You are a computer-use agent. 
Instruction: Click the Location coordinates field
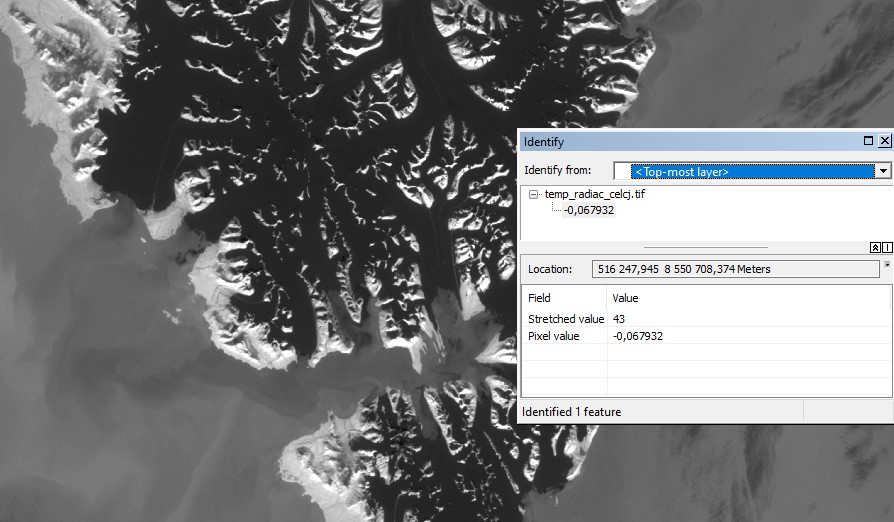735,269
